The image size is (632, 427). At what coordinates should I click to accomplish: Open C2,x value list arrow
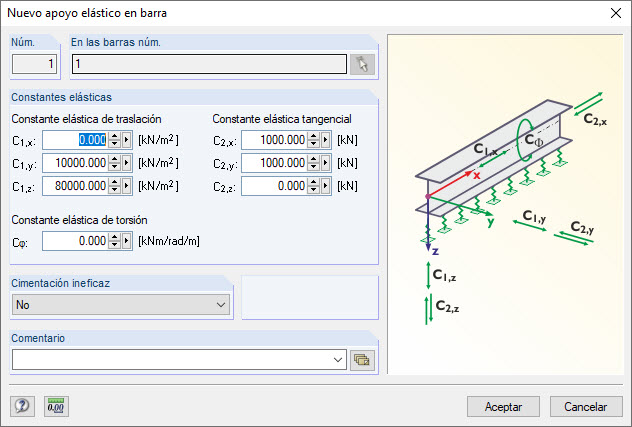(326, 140)
